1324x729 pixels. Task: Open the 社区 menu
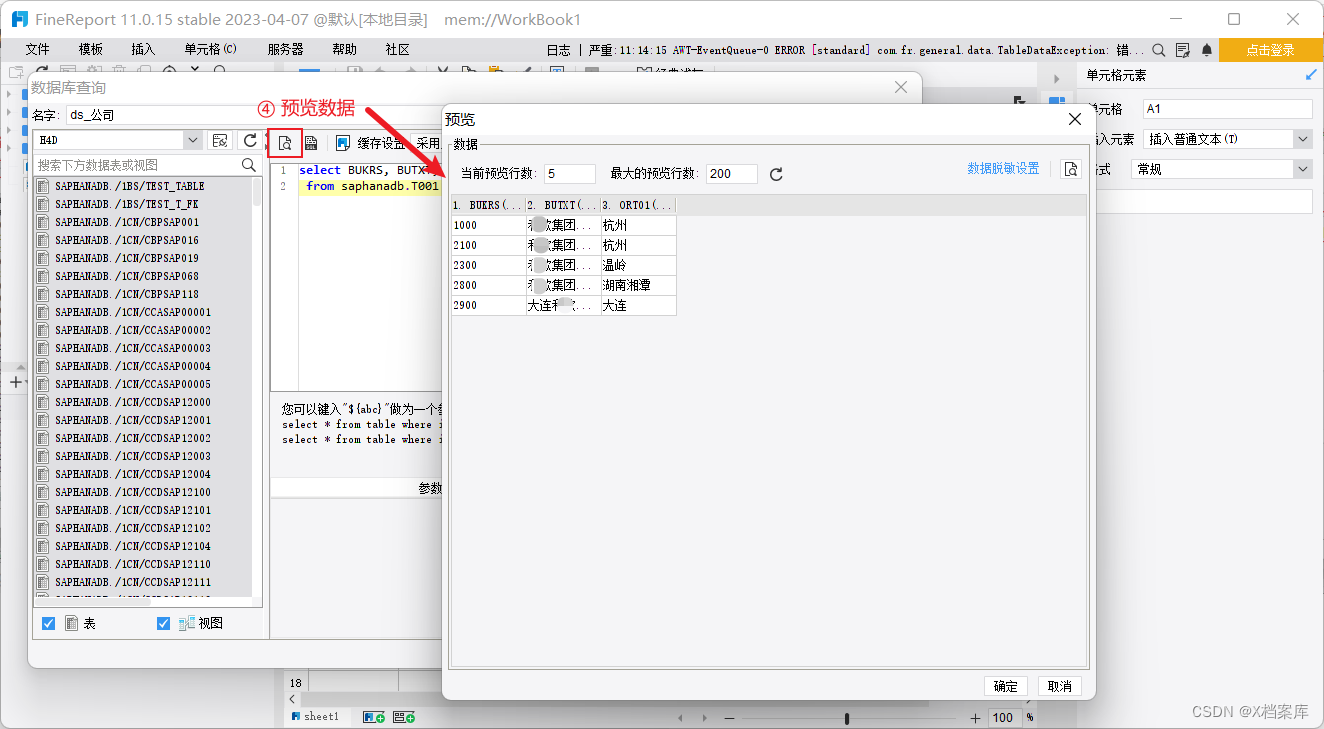pos(397,49)
